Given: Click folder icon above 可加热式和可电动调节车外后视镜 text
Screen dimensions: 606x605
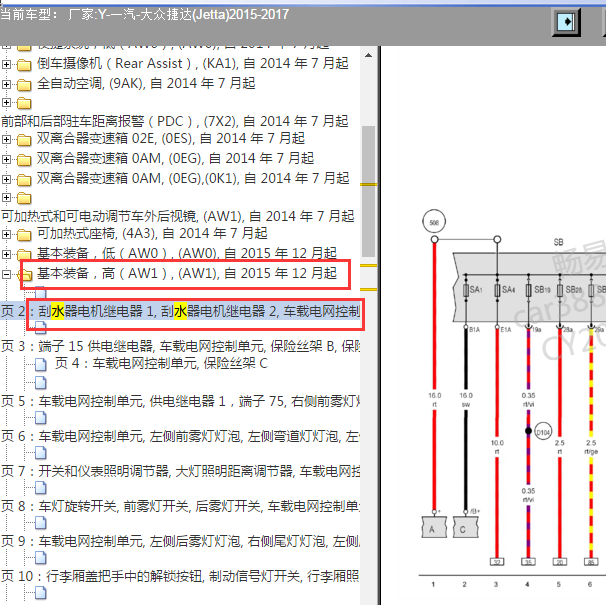Looking at the screenshot, I should point(24,198).
